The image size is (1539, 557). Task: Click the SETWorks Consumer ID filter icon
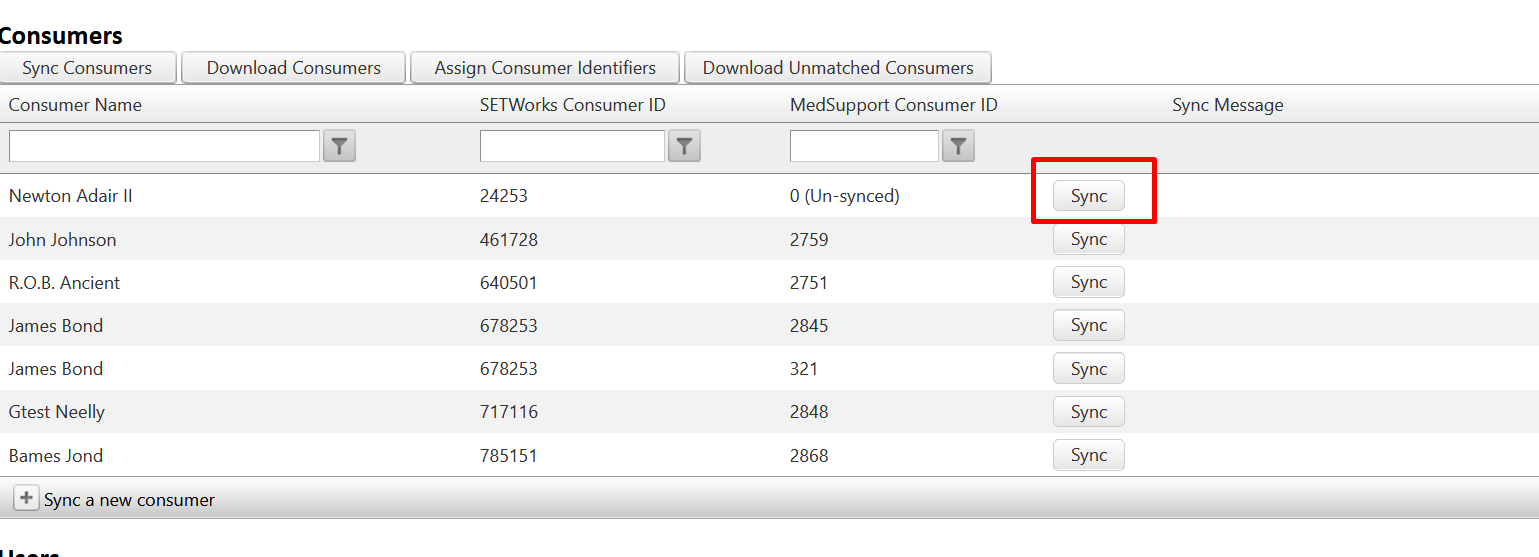[684, 147]
